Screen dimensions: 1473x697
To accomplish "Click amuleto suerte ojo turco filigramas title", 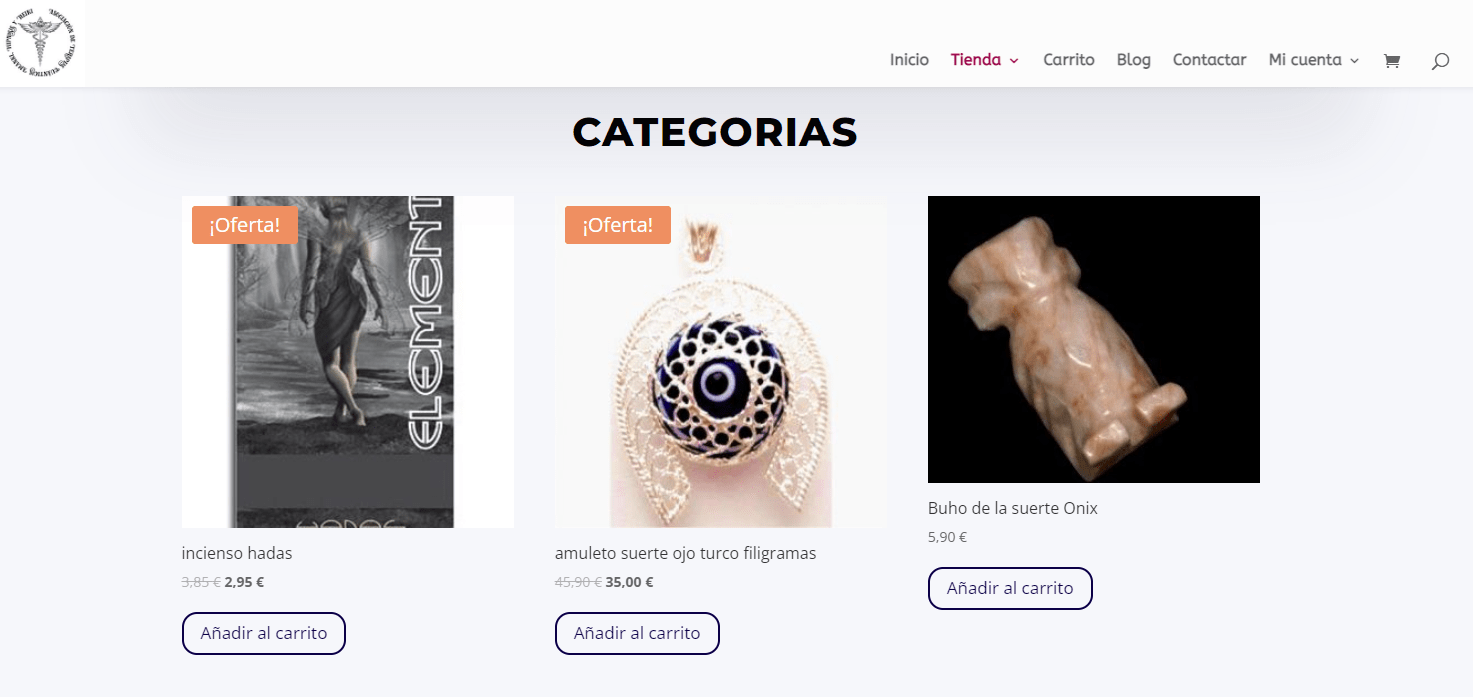I will 686,553.
